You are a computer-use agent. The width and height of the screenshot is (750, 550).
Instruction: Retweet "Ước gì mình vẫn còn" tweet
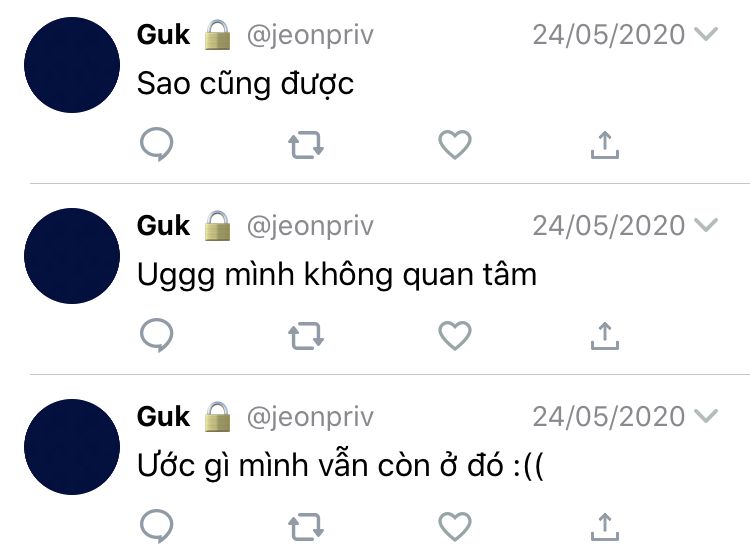306,527
